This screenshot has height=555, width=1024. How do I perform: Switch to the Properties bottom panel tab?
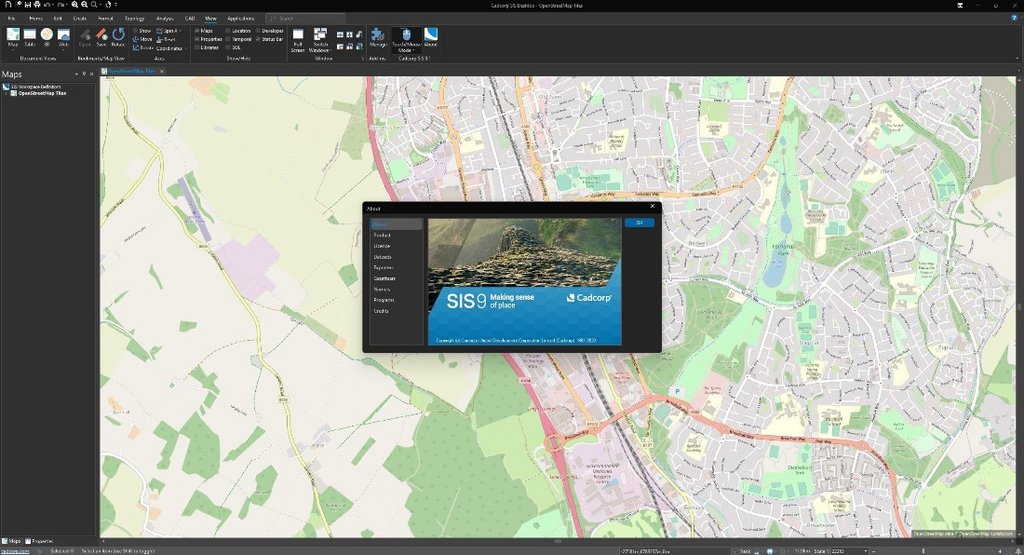(x=40, y=541)
